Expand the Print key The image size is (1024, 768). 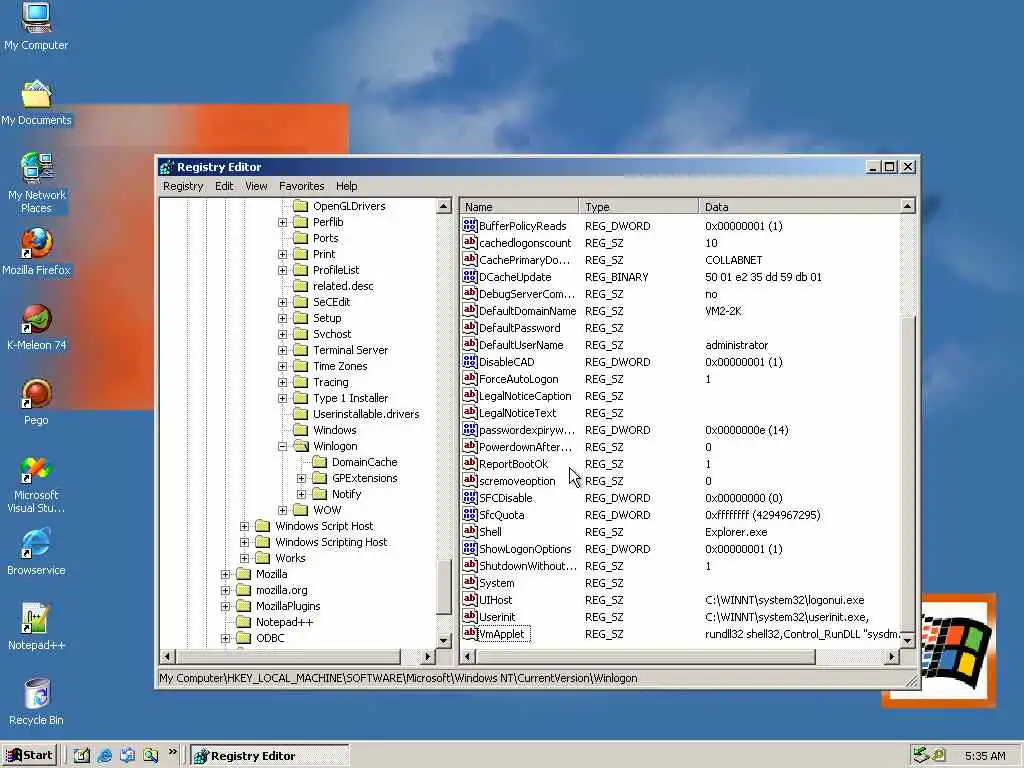pos(282,254)
